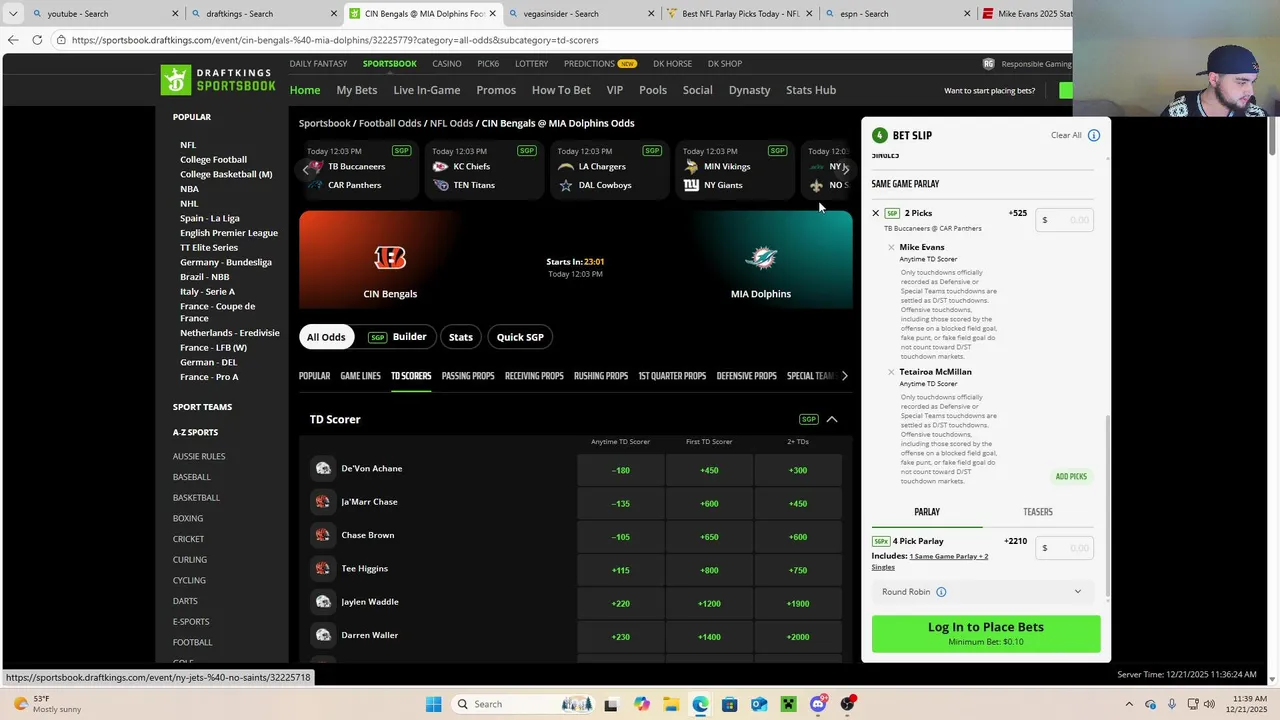
Task: Open the Builder SGP view
Action: coord(400,337)
